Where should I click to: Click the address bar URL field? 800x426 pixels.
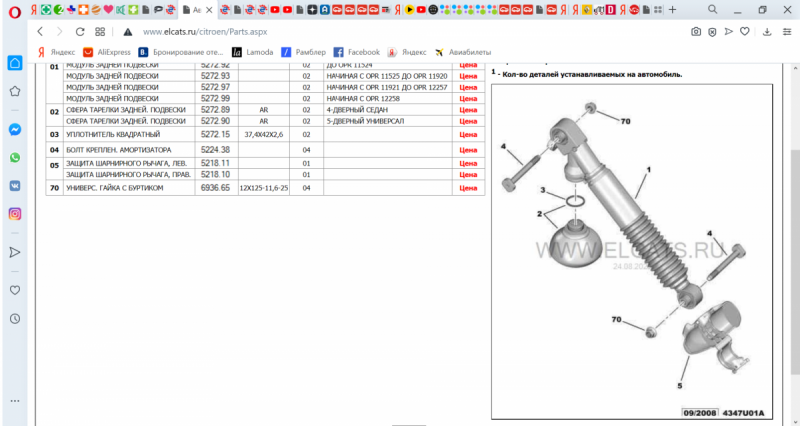pyautogui.click(x=300, y=31)
